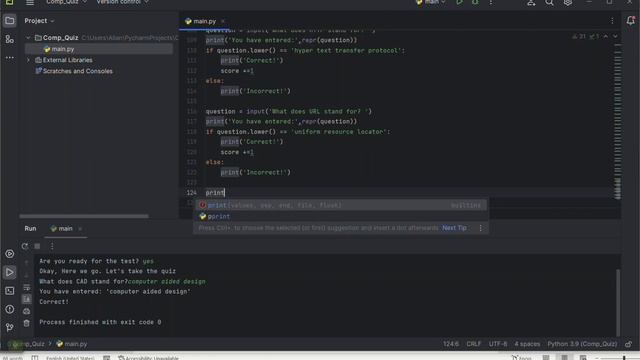The width and height of the screenshot is (640, 360).
Task: Click line position 124:6 in status bar
Action: click(x=451, y=344)
